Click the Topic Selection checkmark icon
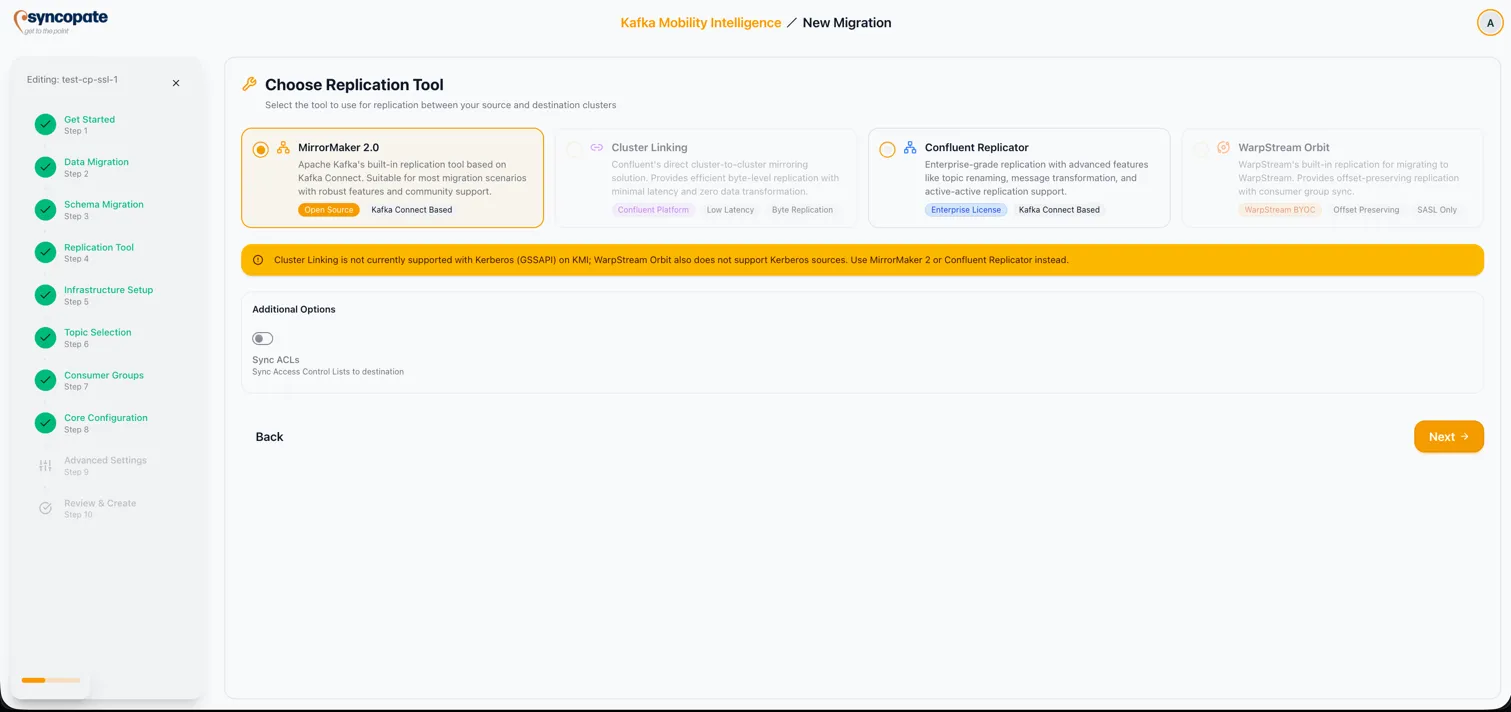Viewport: 1511px width, 712px height. pos(45,338)
